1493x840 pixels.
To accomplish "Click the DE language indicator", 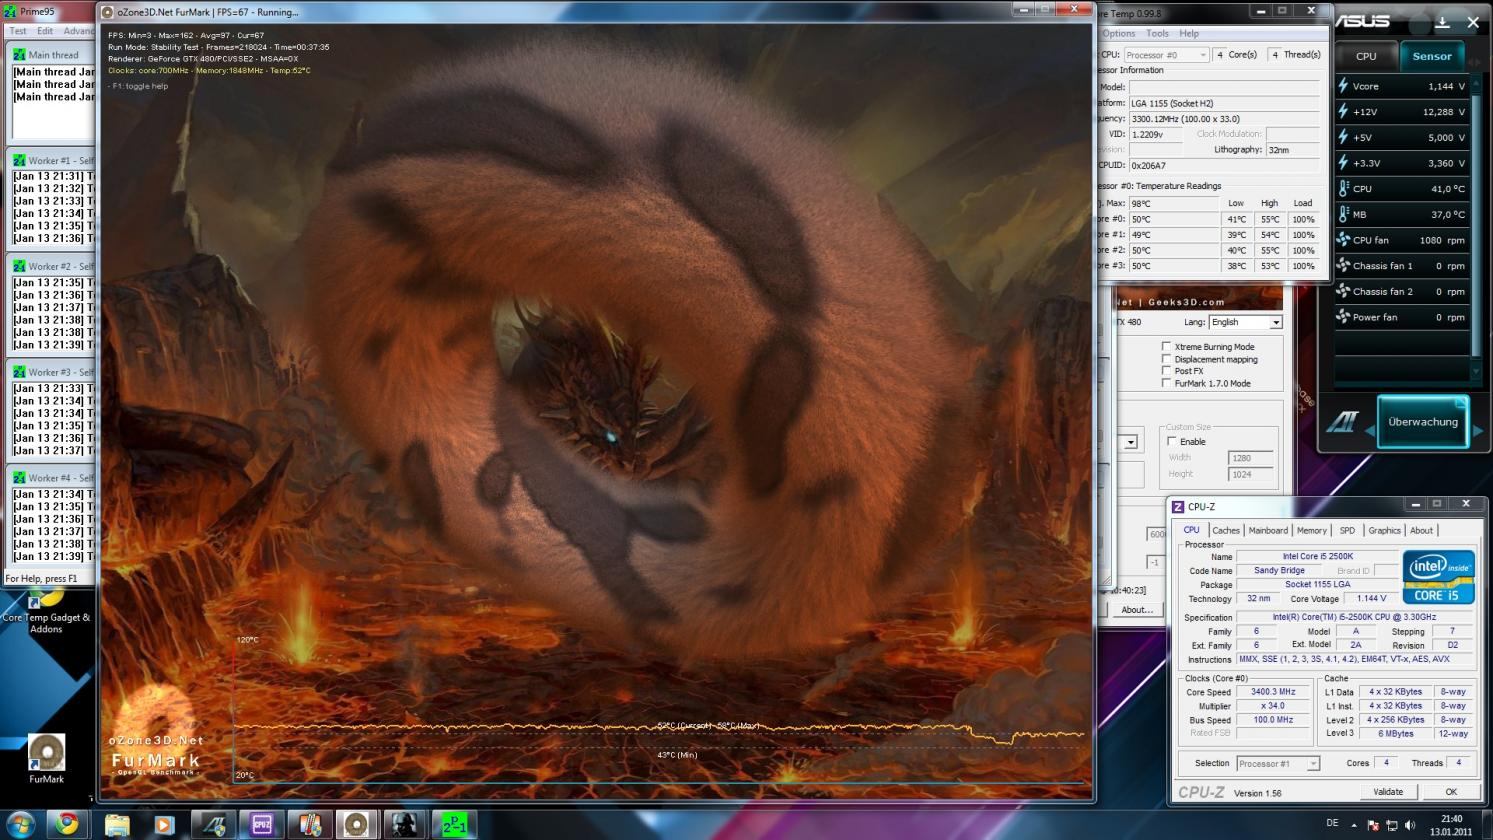I will tap(1332, 823).
